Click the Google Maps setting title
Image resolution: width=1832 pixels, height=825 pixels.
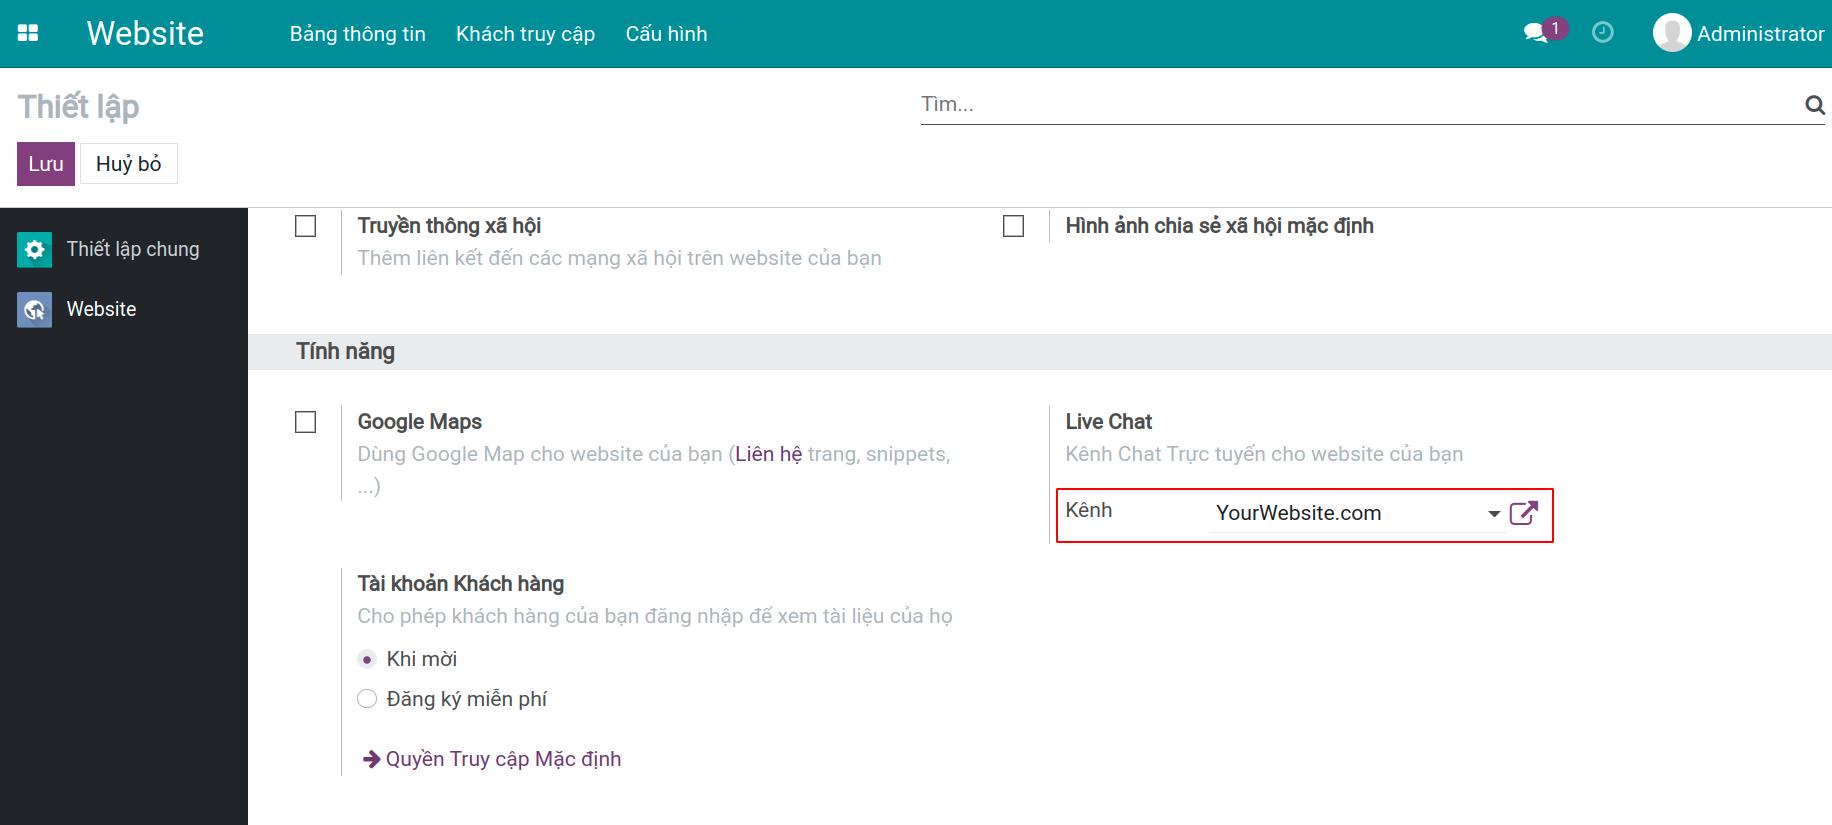tap(420, 422)
